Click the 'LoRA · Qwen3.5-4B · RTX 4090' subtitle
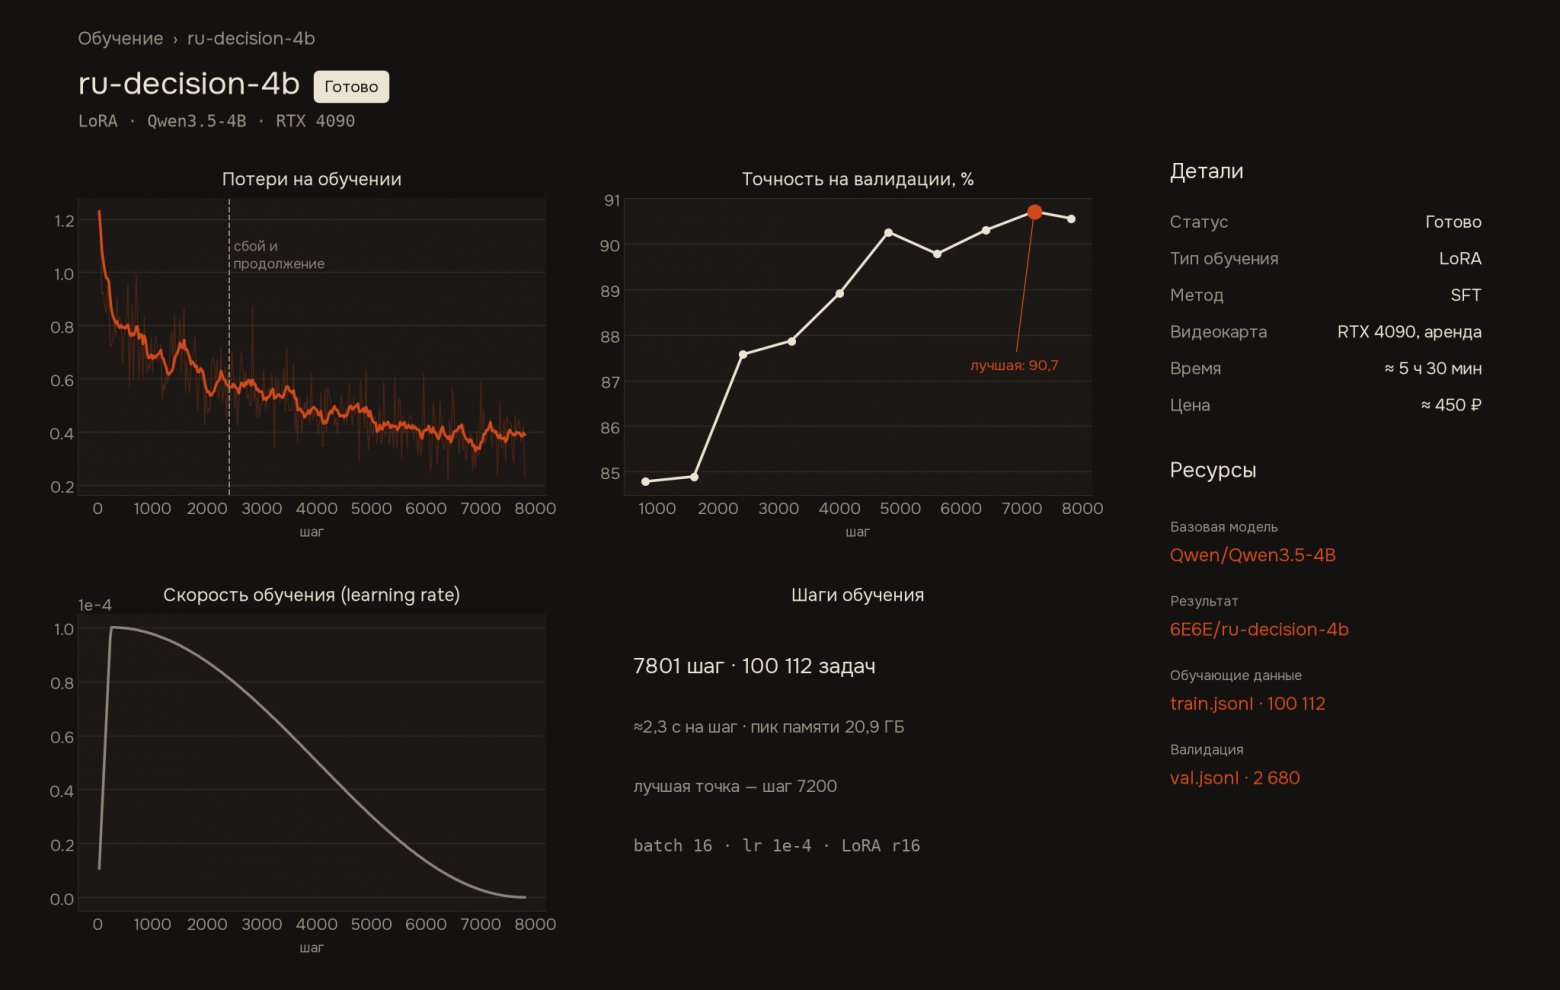 pos(216,121)
